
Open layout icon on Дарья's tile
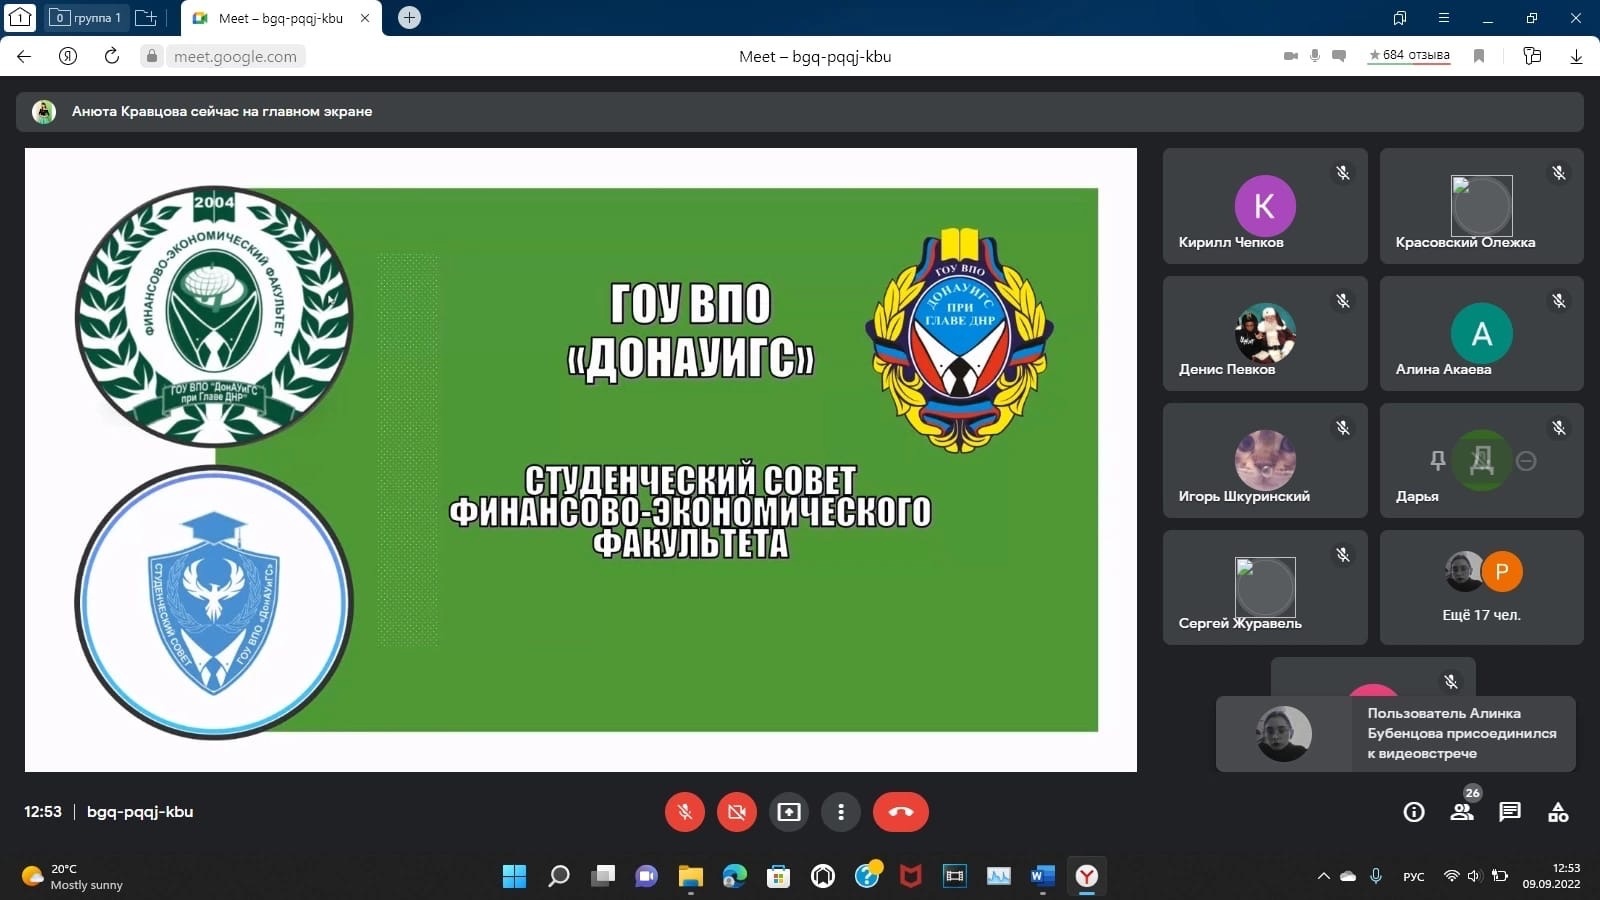click(x=1482, y=460)
